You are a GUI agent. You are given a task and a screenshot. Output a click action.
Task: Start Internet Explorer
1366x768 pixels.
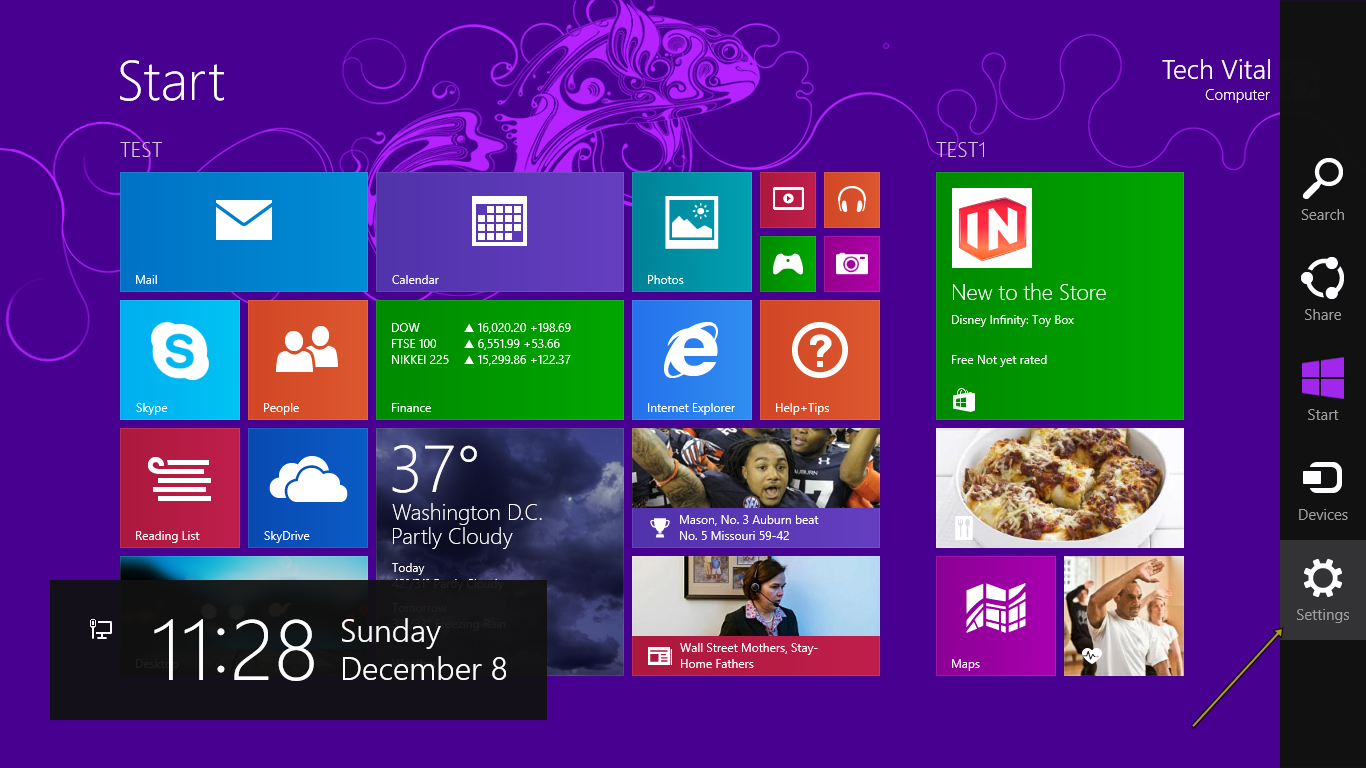tap(691, 360)
